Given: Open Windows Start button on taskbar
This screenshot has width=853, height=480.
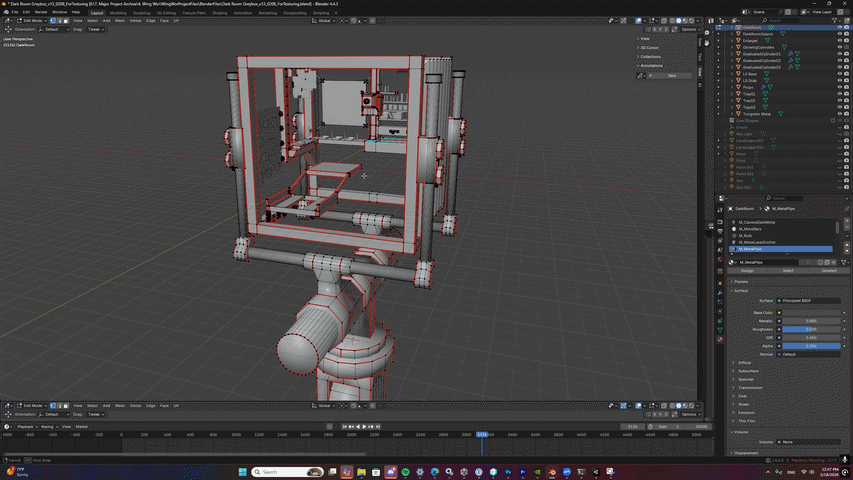Looking at the screenshot, I should (242, 472).
